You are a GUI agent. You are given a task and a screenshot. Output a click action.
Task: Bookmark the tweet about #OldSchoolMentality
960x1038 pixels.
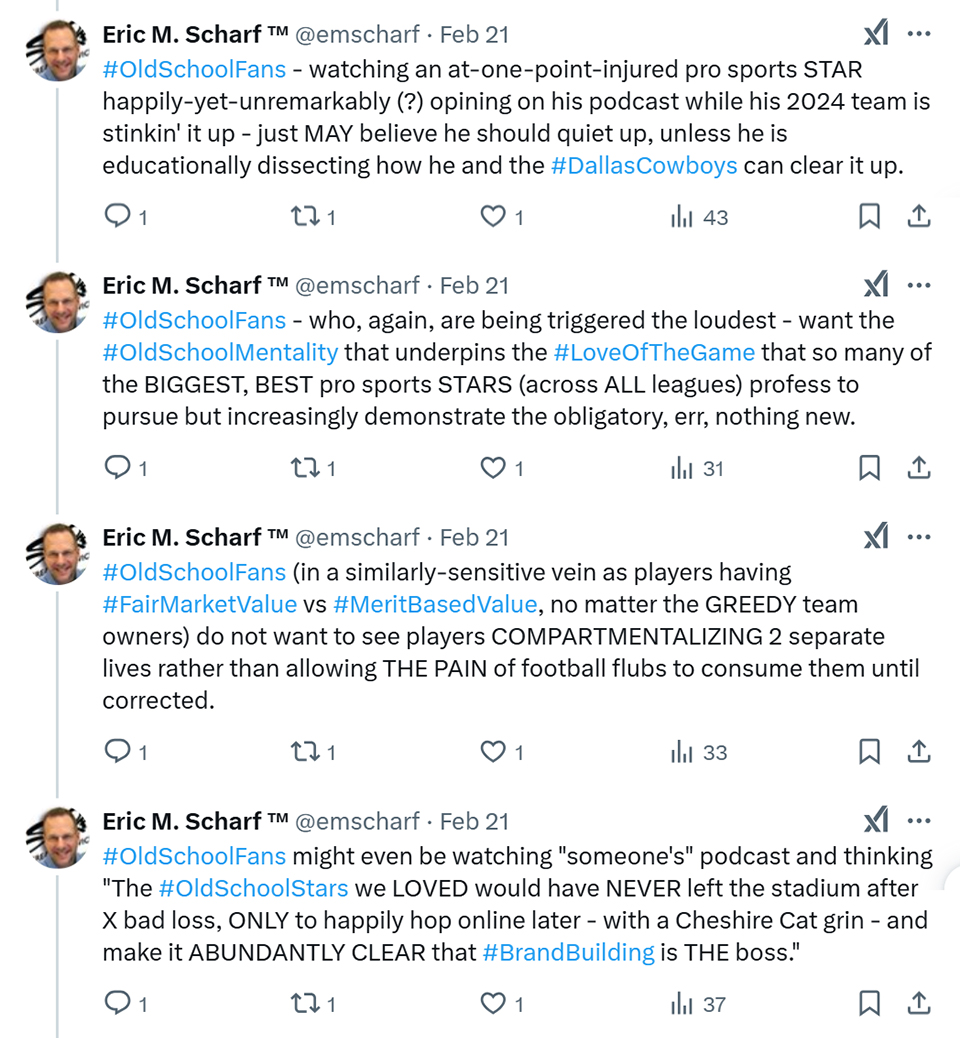point(869,467)
